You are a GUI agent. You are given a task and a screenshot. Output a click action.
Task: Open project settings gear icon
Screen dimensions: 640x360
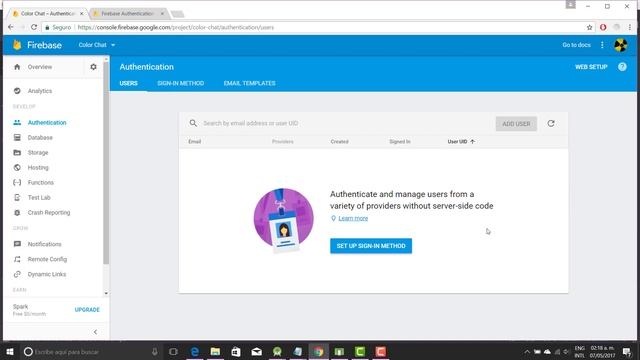[x=93, y=67]
